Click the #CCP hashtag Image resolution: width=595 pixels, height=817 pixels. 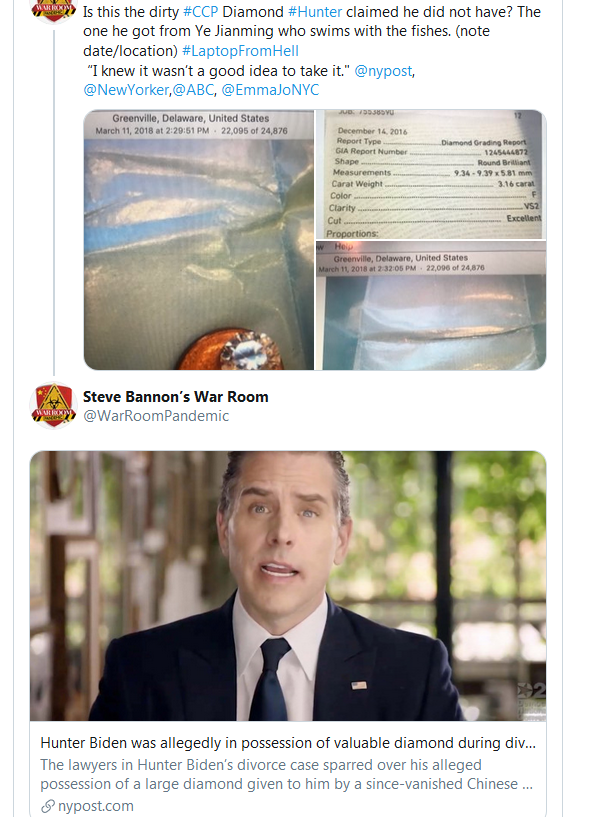tap(201, 11)
